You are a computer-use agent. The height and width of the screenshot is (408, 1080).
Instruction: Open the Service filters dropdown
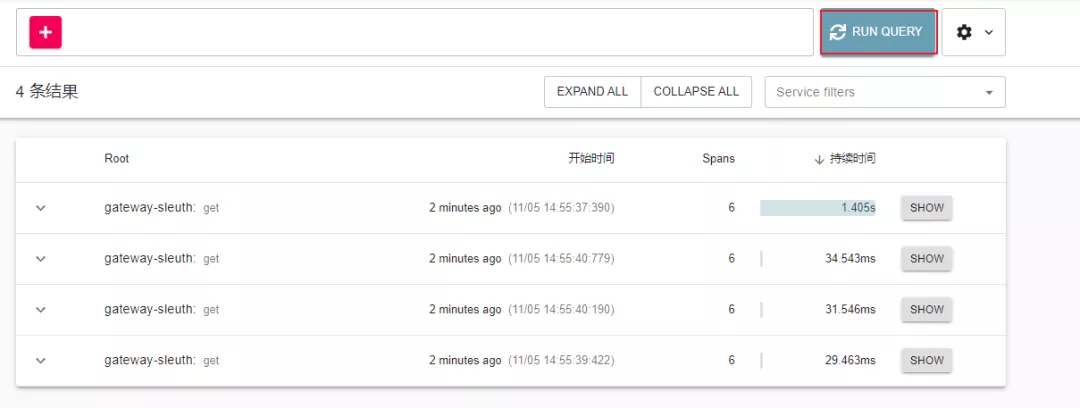coord(884,92)
